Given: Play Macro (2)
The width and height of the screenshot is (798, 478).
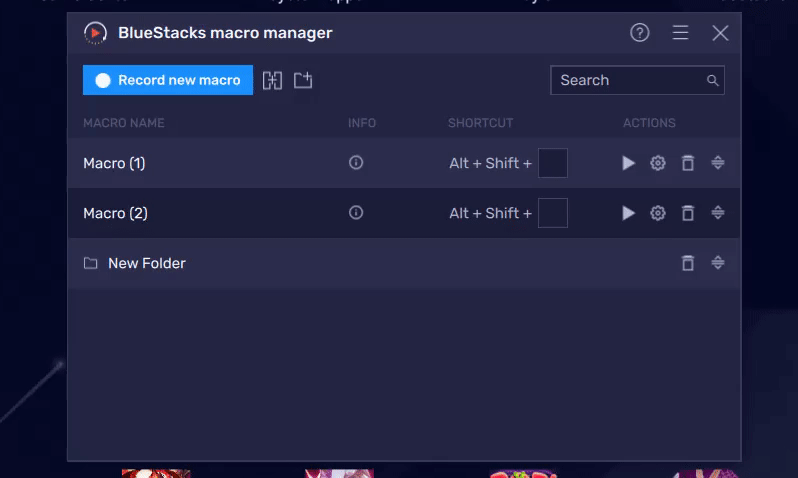Looking at the screenshot, I should pyautogui.click(x=629, y=213).
